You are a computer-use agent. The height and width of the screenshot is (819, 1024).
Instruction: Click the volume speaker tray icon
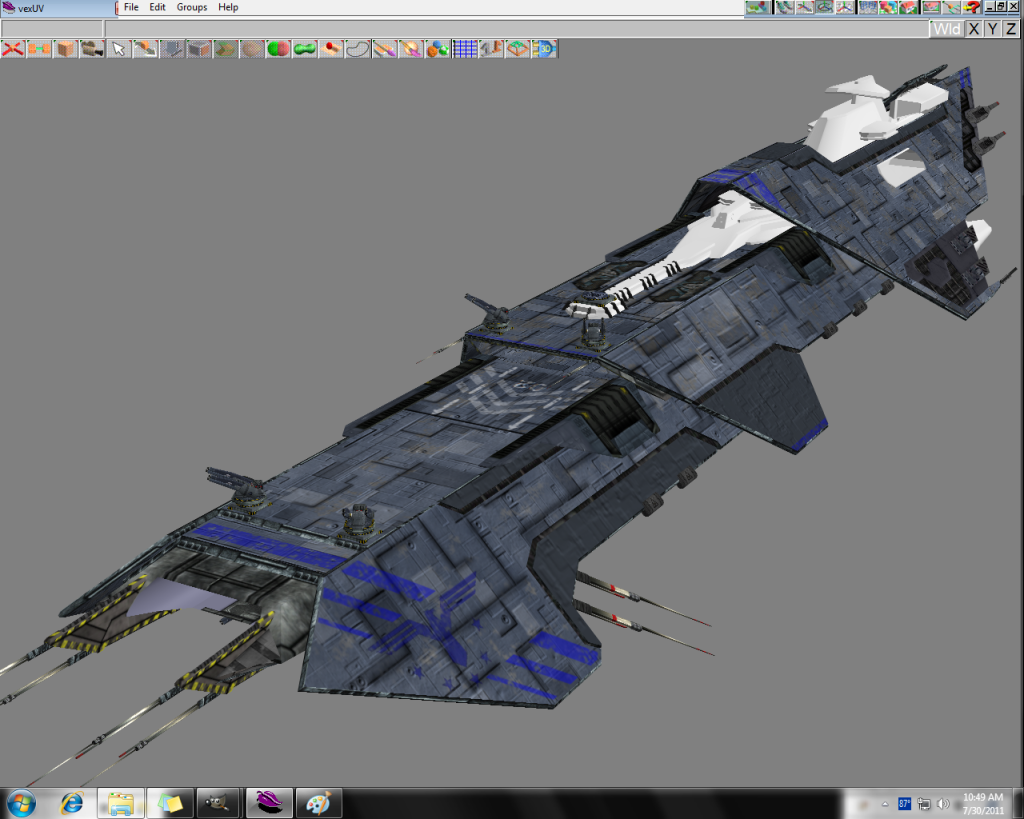pyautogui.click(x=942, y=804)
